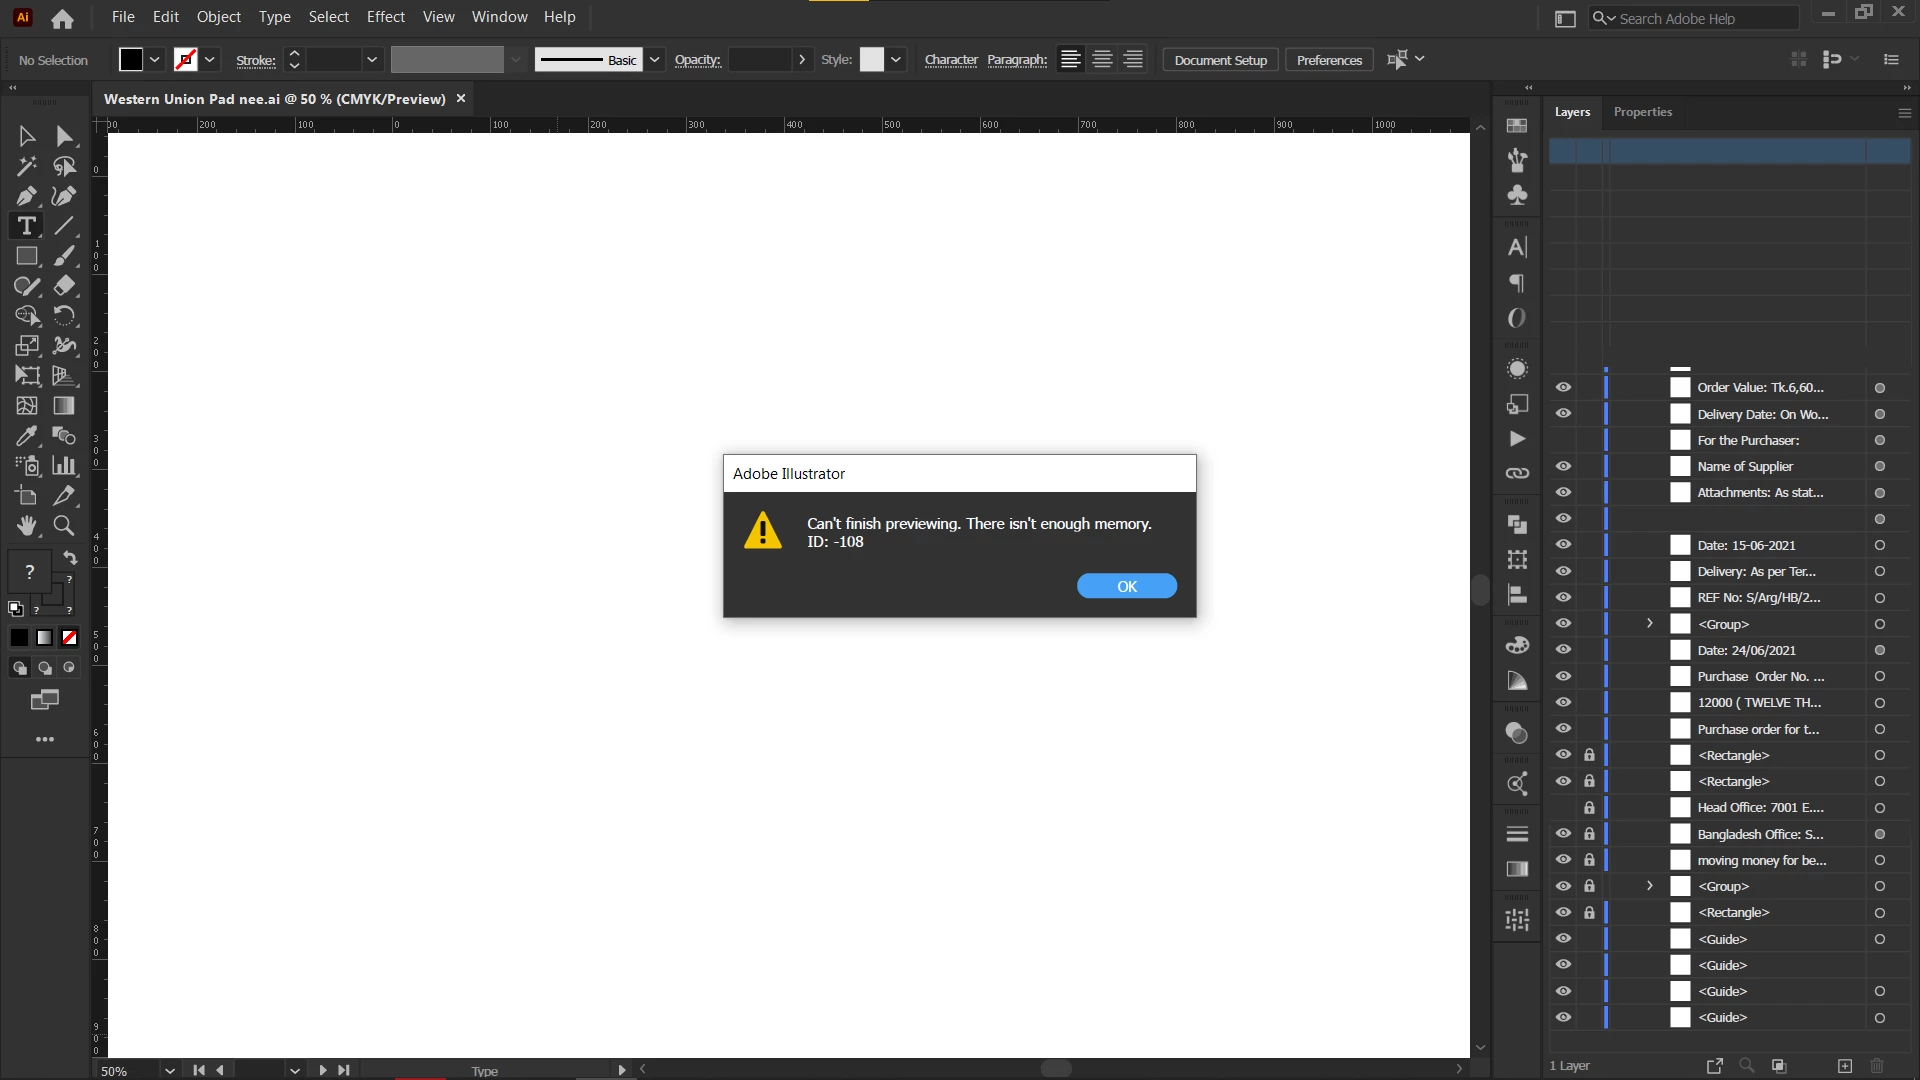The width and height of the screenshot is (1920, 1080).
Task: Open the Style dropdown arrow
Action: (x=896, y=60)
